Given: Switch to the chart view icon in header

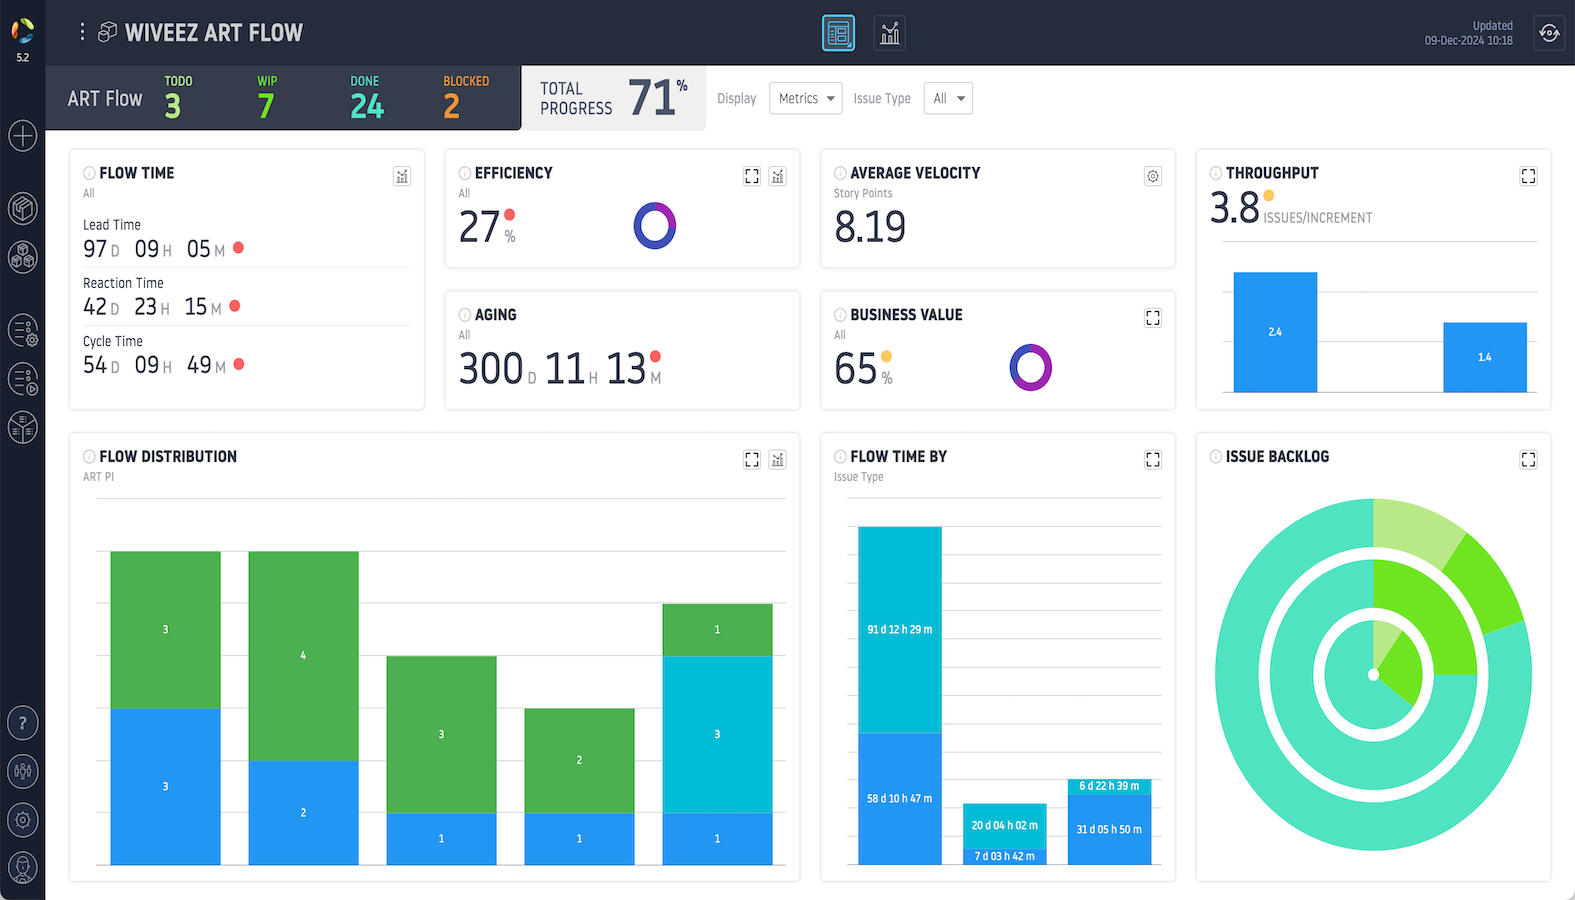Looking at the screenshot, I should pos(889,33).
